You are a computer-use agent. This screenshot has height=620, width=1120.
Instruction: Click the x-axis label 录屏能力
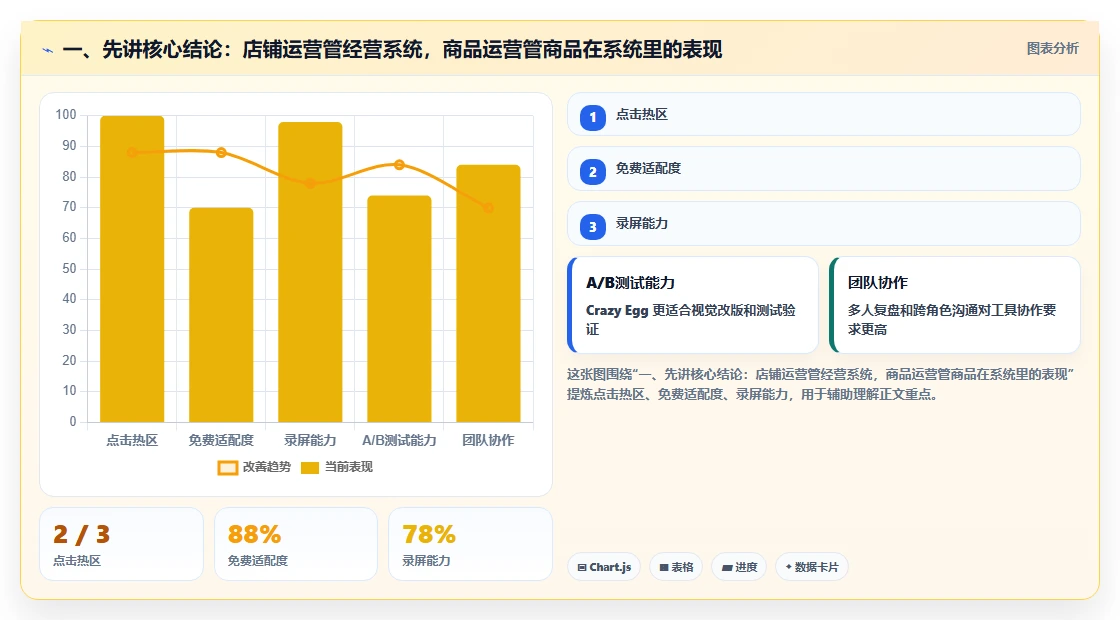click(x=310, y=441)
